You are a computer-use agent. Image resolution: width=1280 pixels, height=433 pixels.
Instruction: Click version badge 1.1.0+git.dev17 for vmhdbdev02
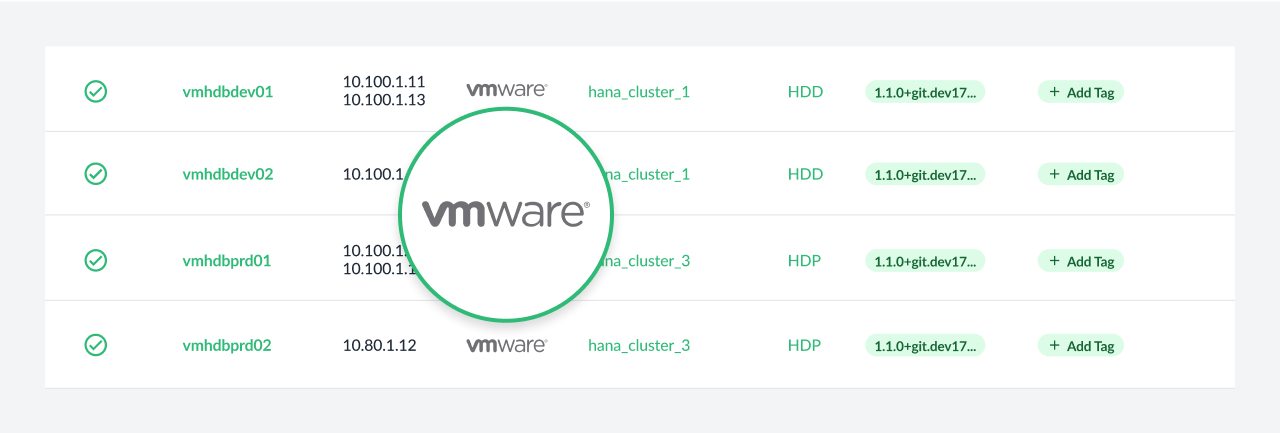point(925,174)
